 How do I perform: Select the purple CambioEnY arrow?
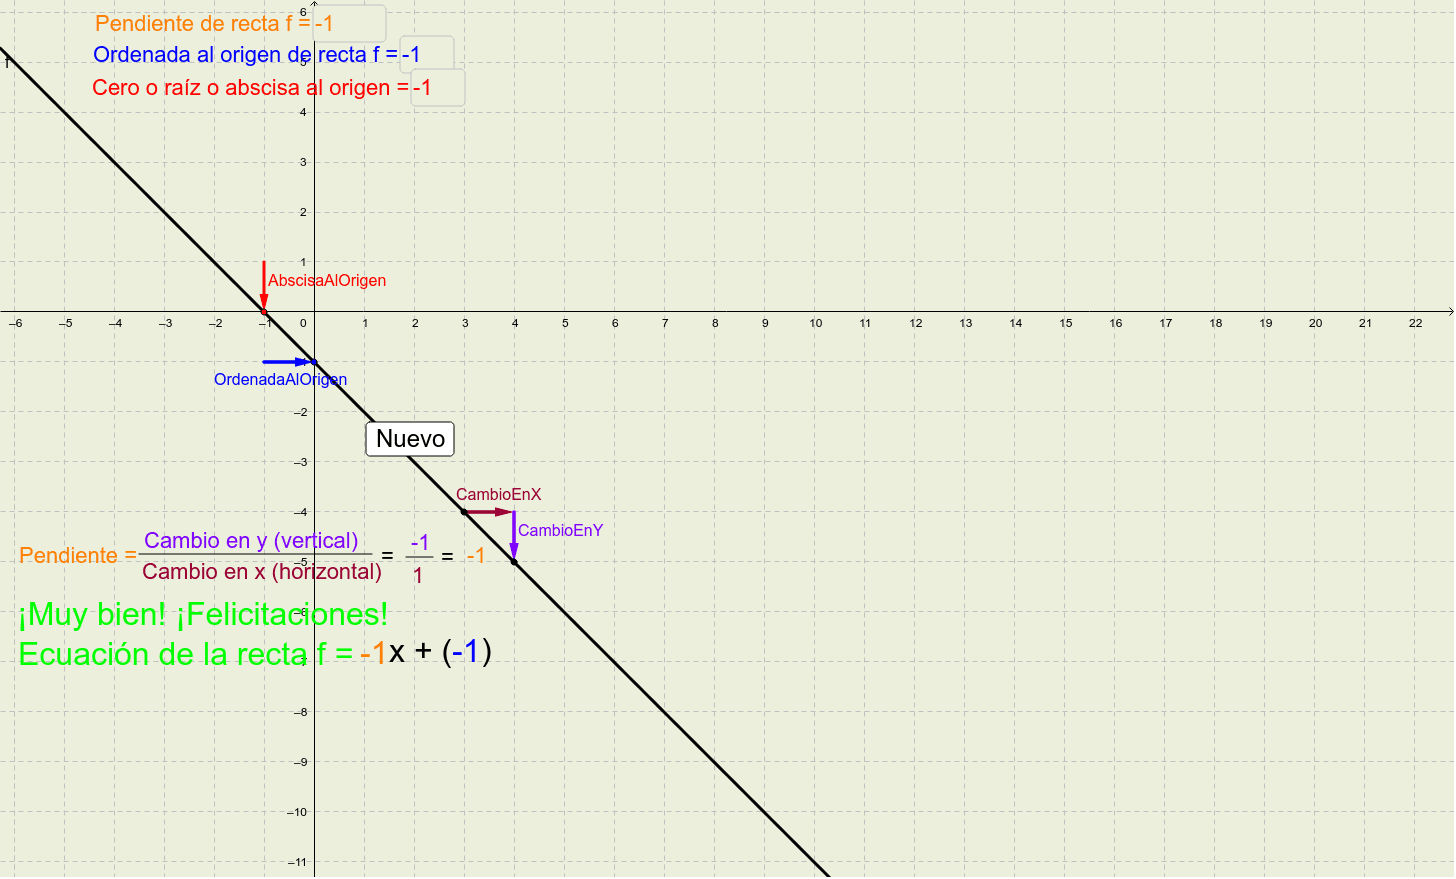[514, 532]
